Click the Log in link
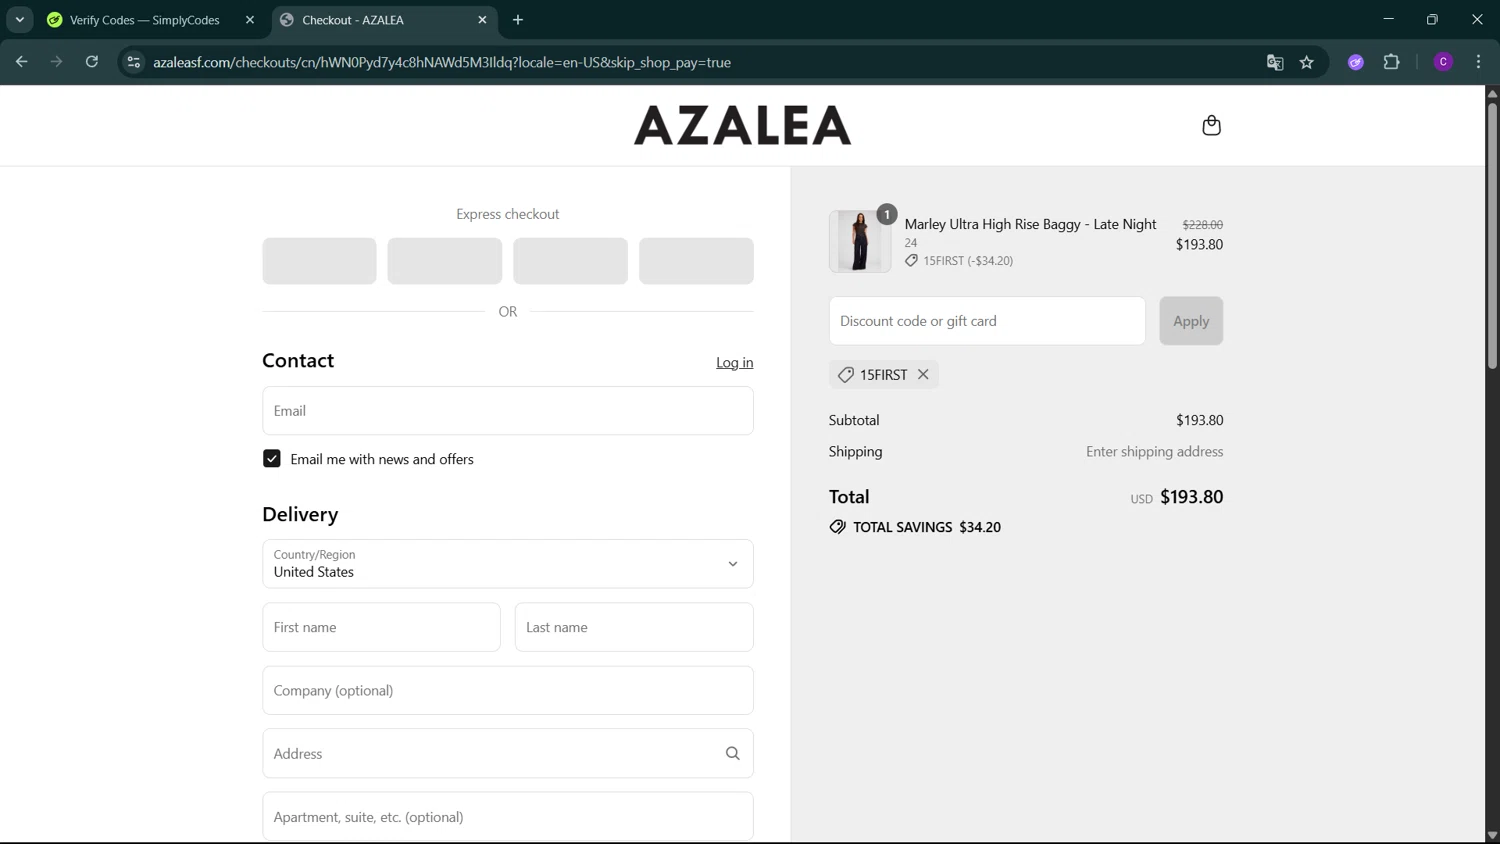The image size is (1500, 844). (734, 362)
